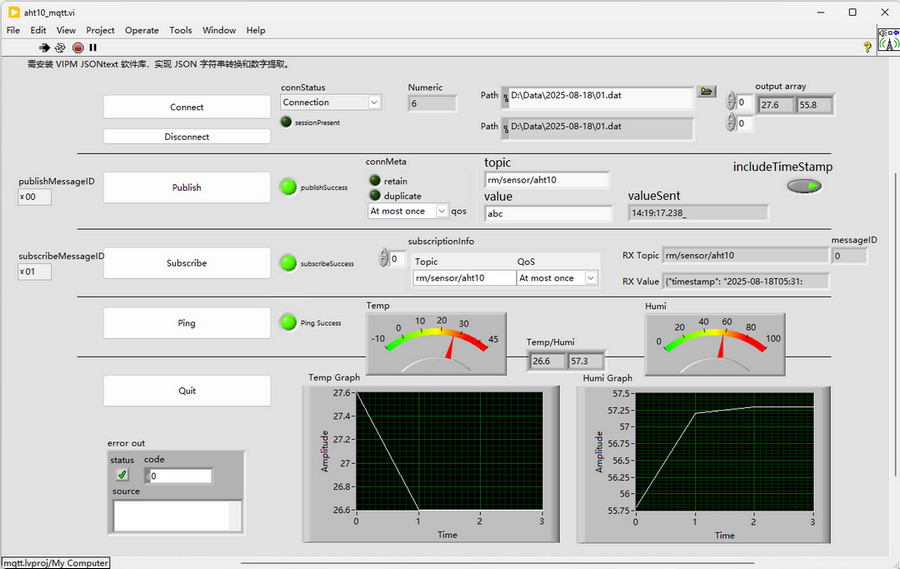This screenshot has height=569, width=900.
Task: Click the error out source text box
Action: 177,516
